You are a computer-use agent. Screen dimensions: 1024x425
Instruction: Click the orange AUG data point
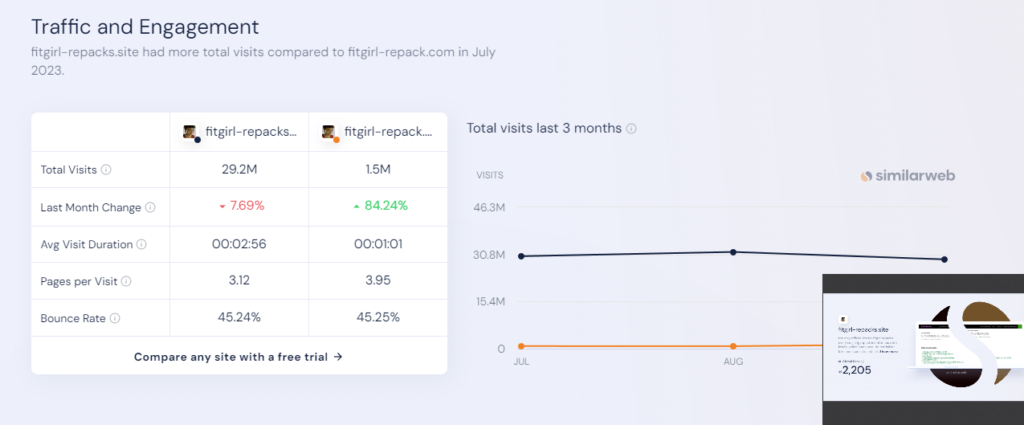pyautogui.click(x=733, y=346)
